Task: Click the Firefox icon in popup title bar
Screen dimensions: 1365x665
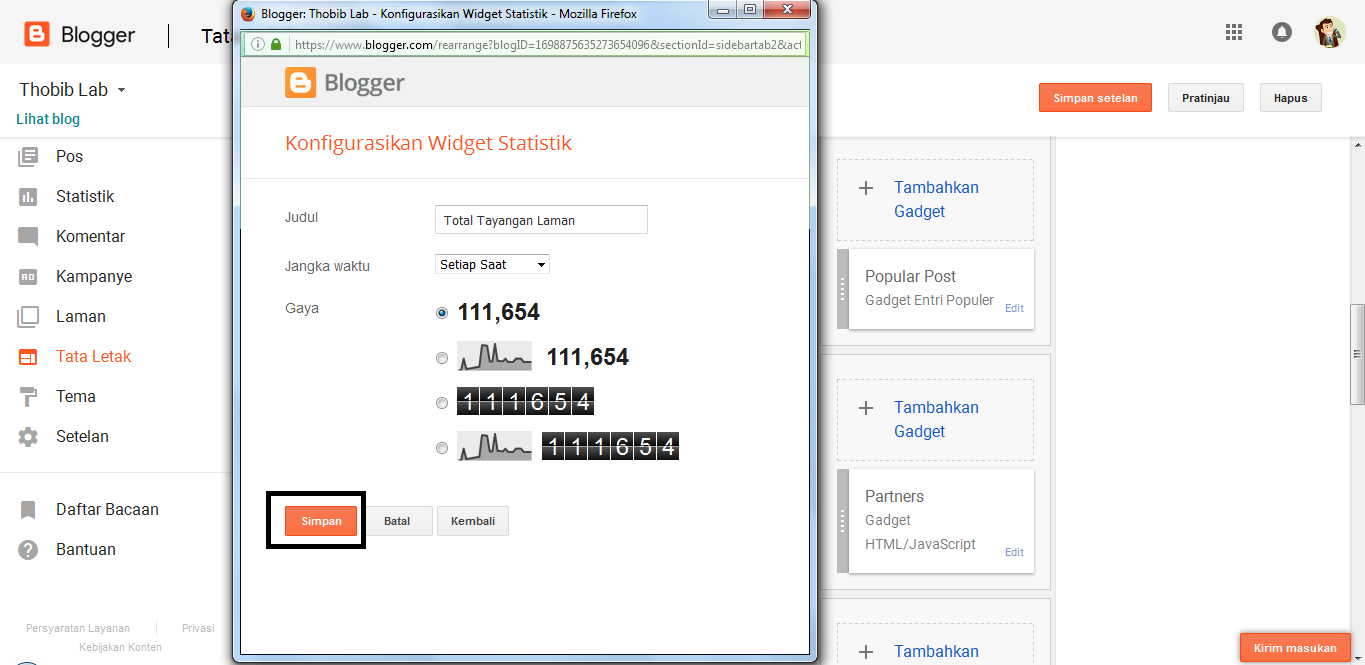Action: click(x=249, y=14)
